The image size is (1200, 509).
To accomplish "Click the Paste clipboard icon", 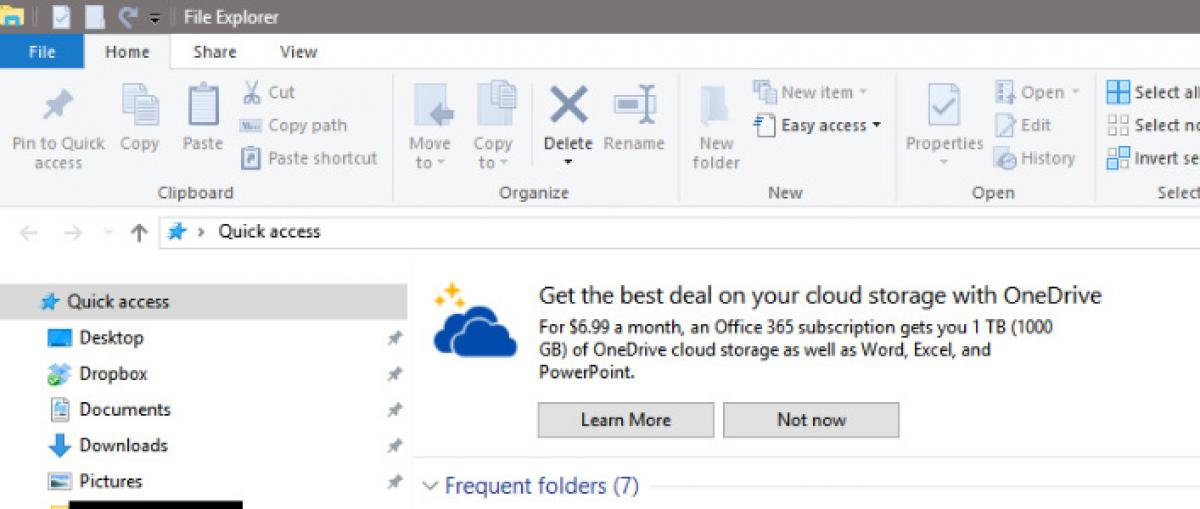I will (203, 105).
